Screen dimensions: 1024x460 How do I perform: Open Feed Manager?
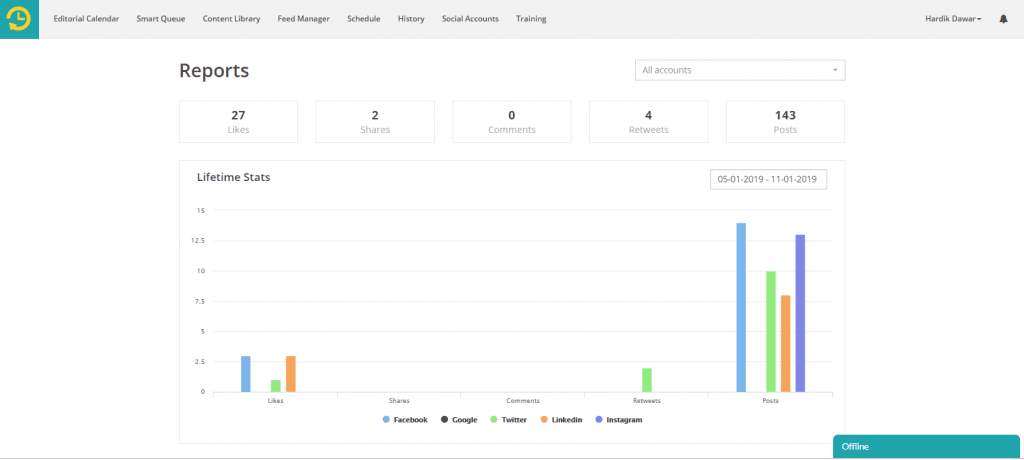pos(304,19)
